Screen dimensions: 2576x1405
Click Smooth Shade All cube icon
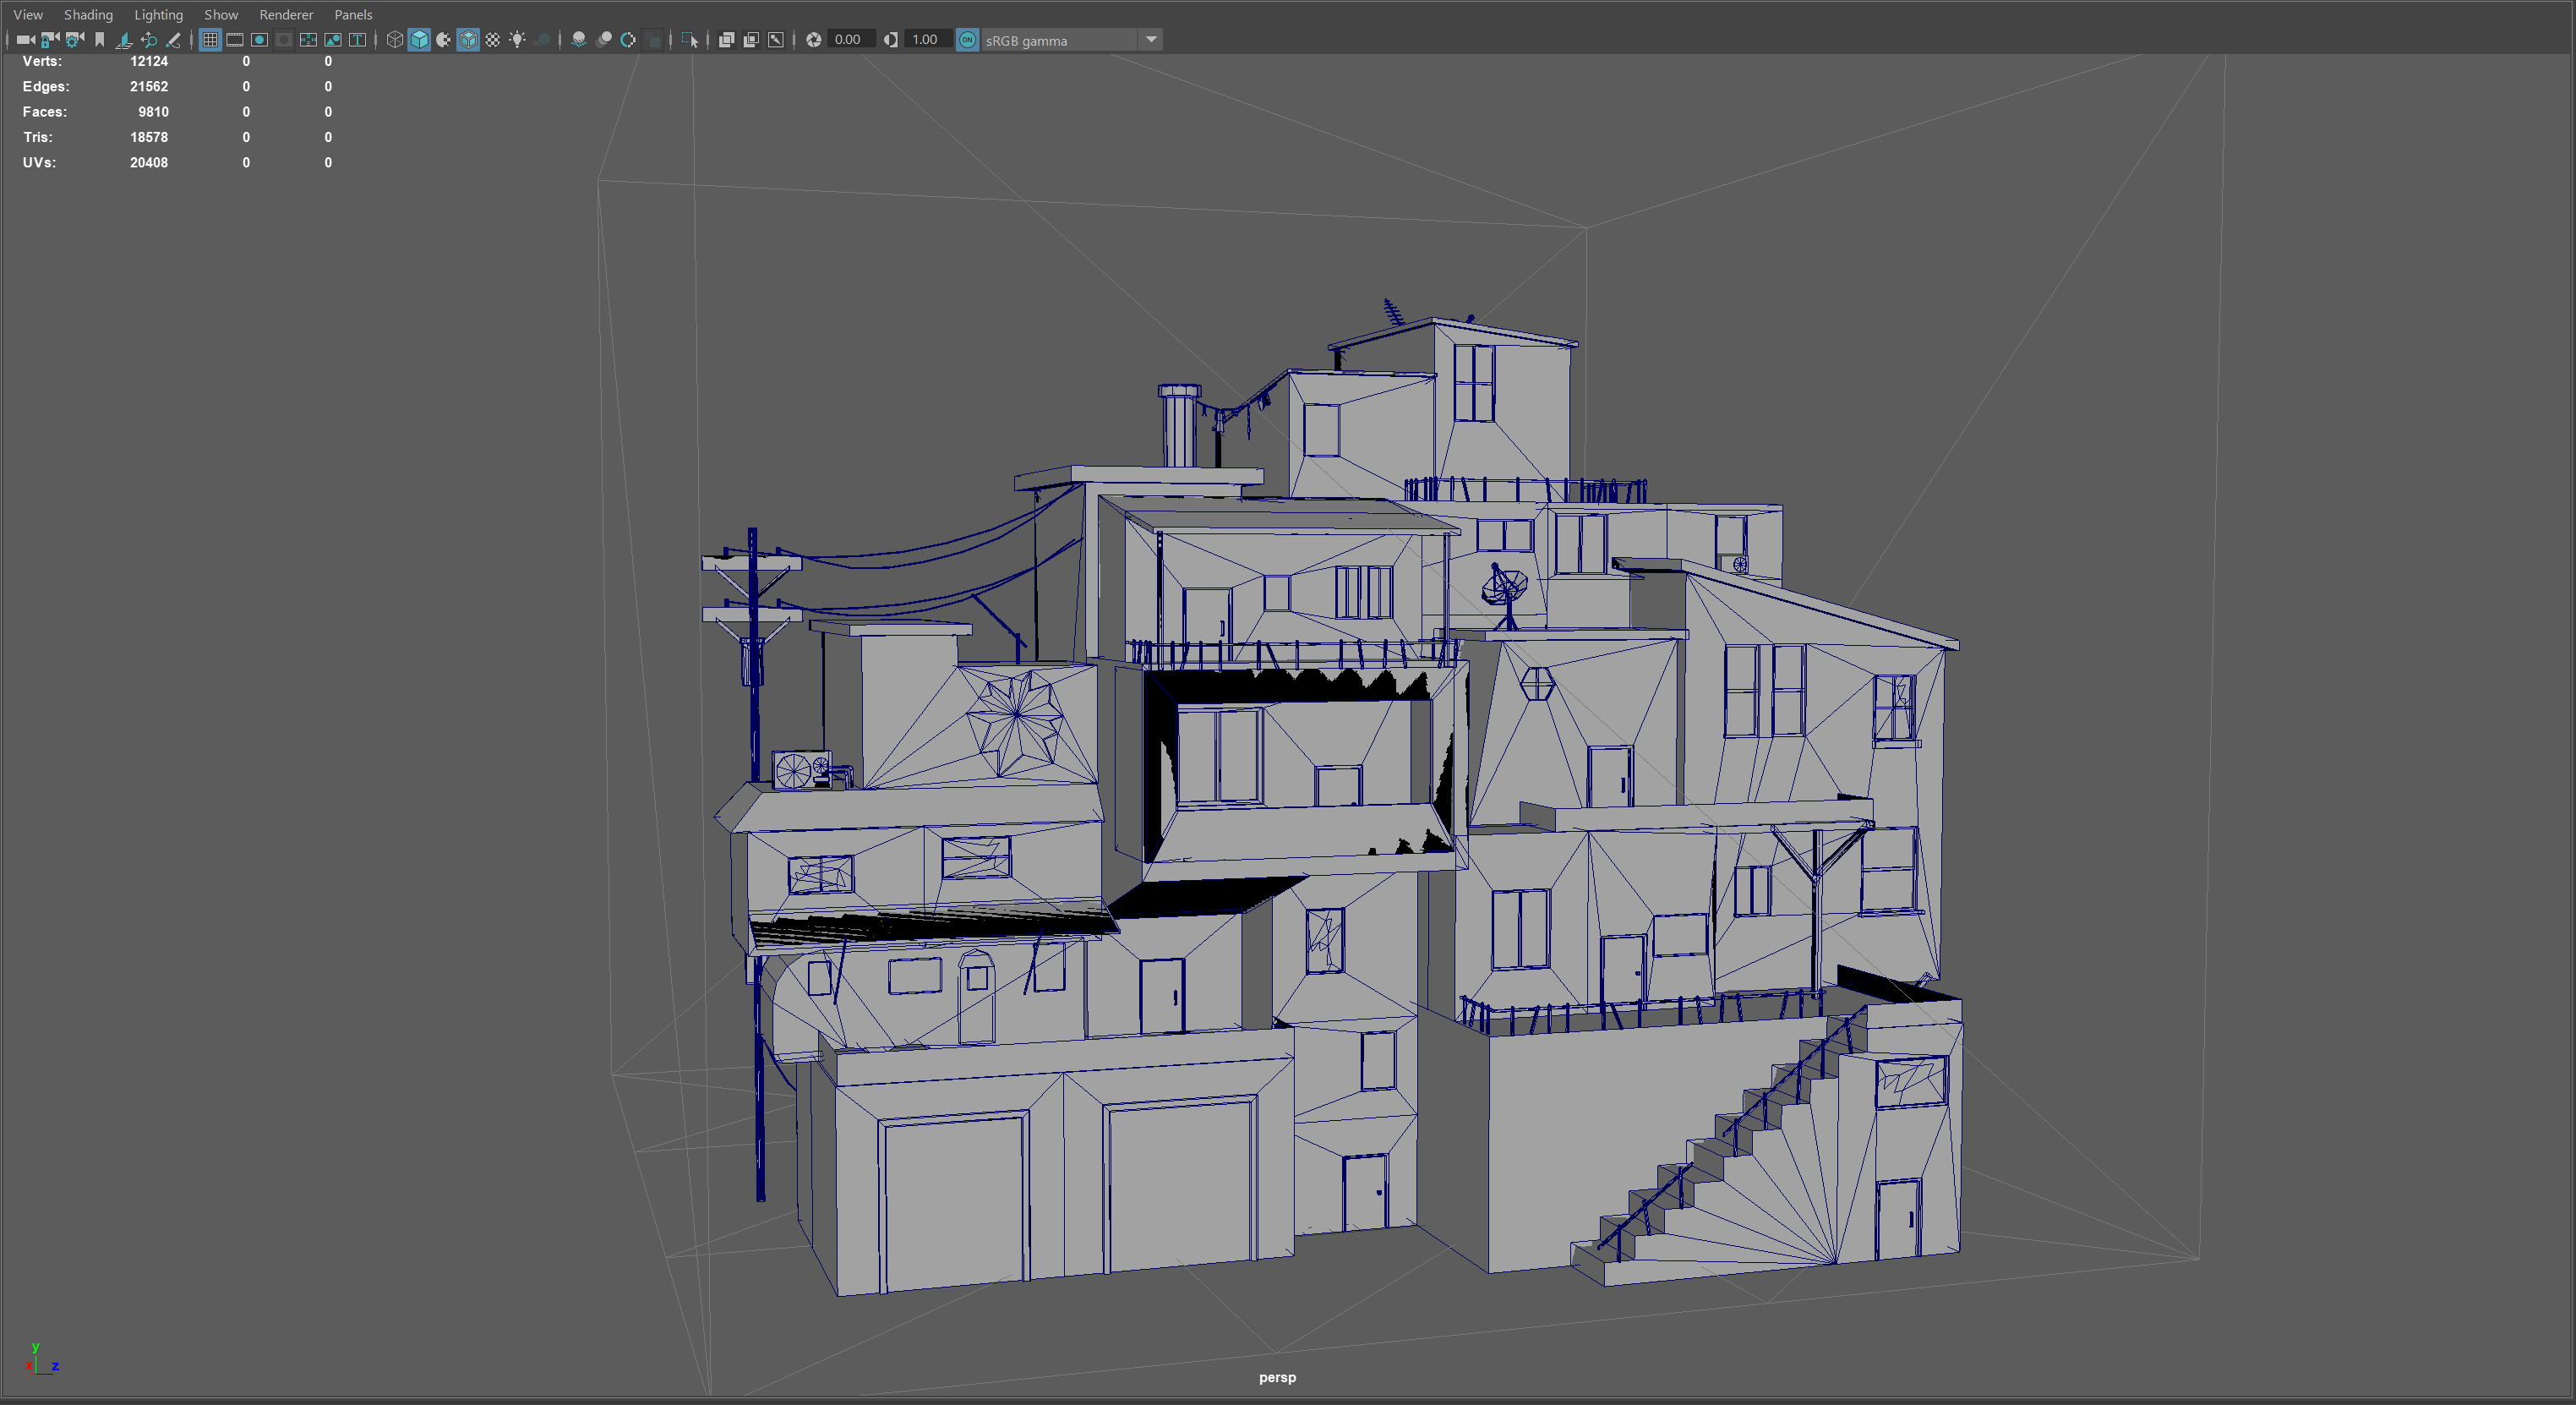(x=419, y=40)
